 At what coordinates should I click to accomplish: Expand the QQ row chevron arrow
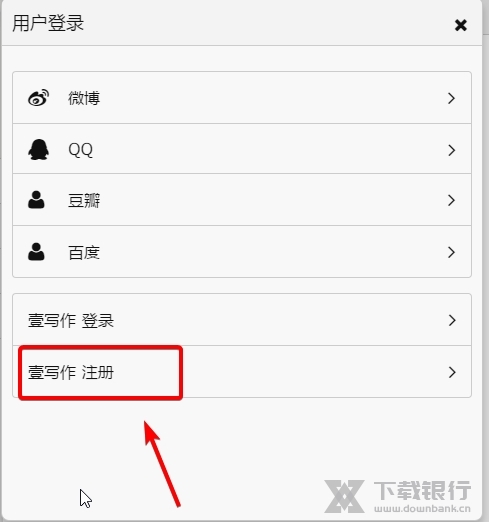coord(451,150)
